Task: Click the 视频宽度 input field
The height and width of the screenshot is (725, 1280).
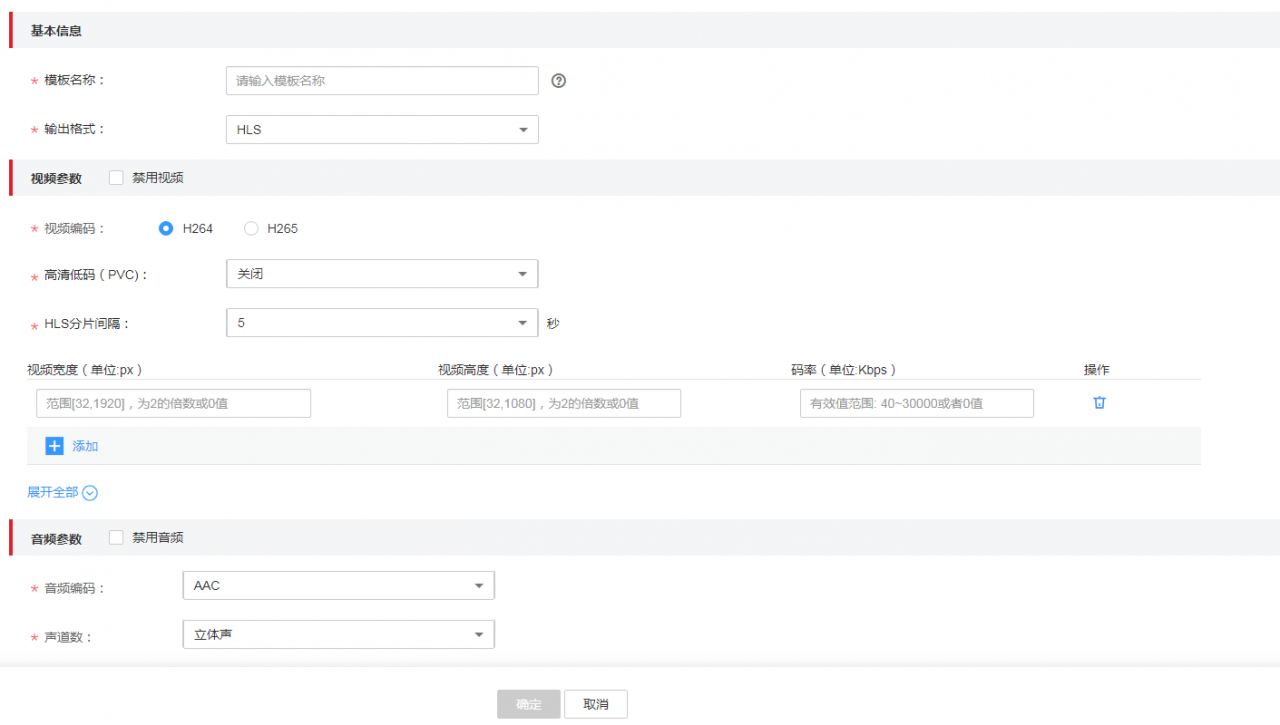Action: click(x=173, y=404)
